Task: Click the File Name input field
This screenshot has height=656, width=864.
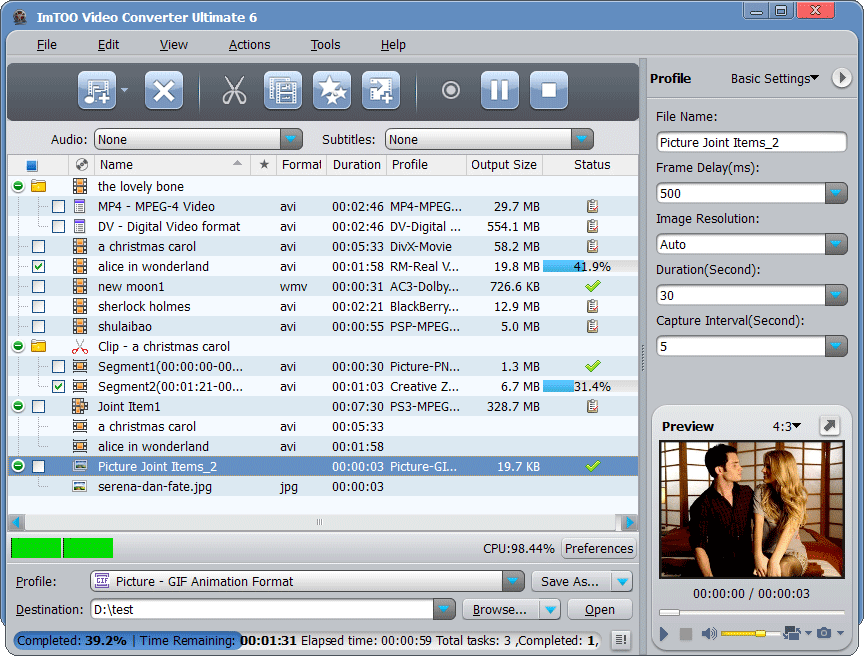Action: click(x=751, y=142)
